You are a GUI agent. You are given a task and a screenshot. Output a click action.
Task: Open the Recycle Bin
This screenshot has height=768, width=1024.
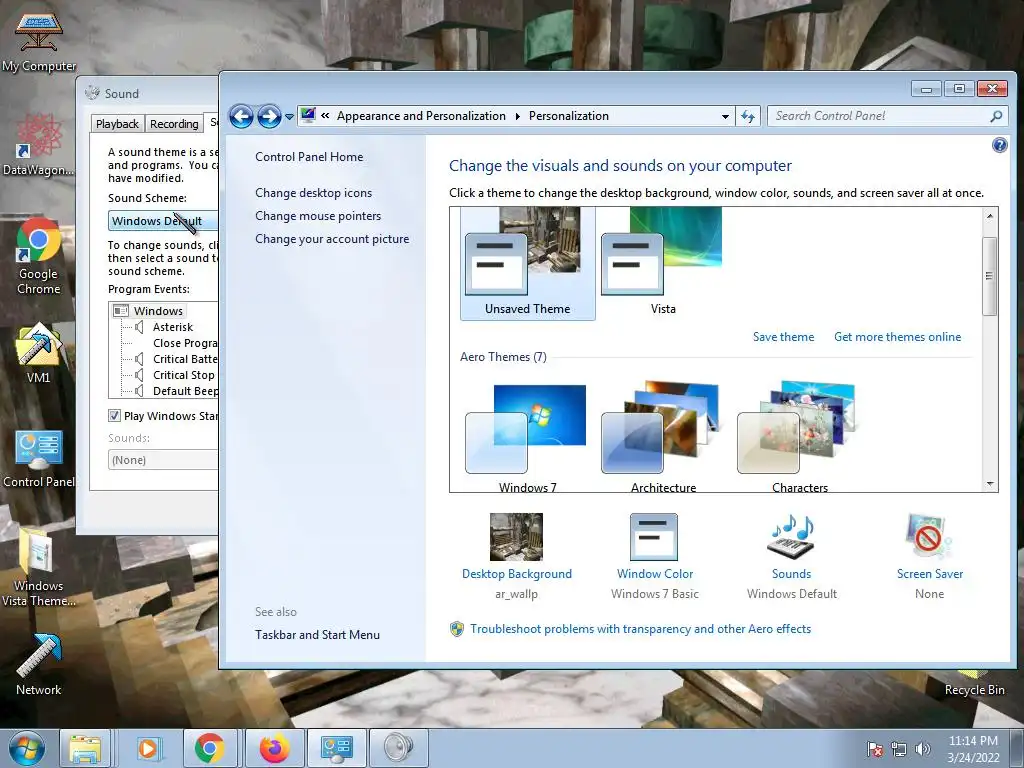point(974,682)
